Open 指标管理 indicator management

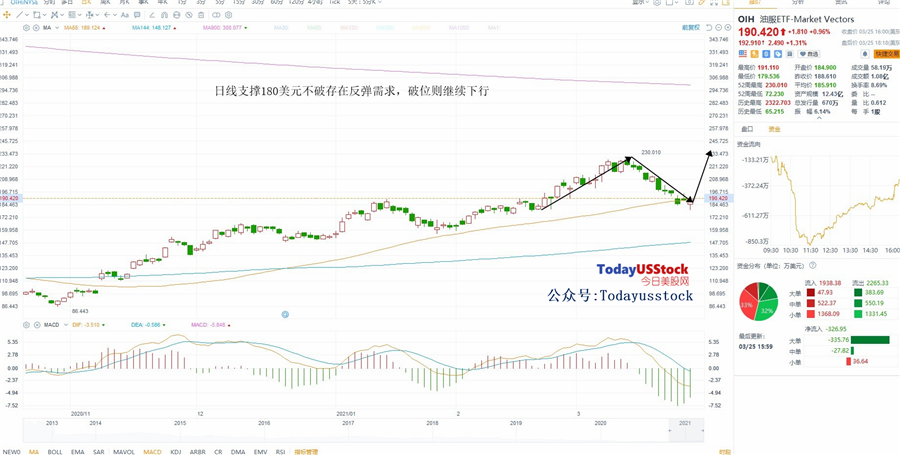click(x=305, y=452)
